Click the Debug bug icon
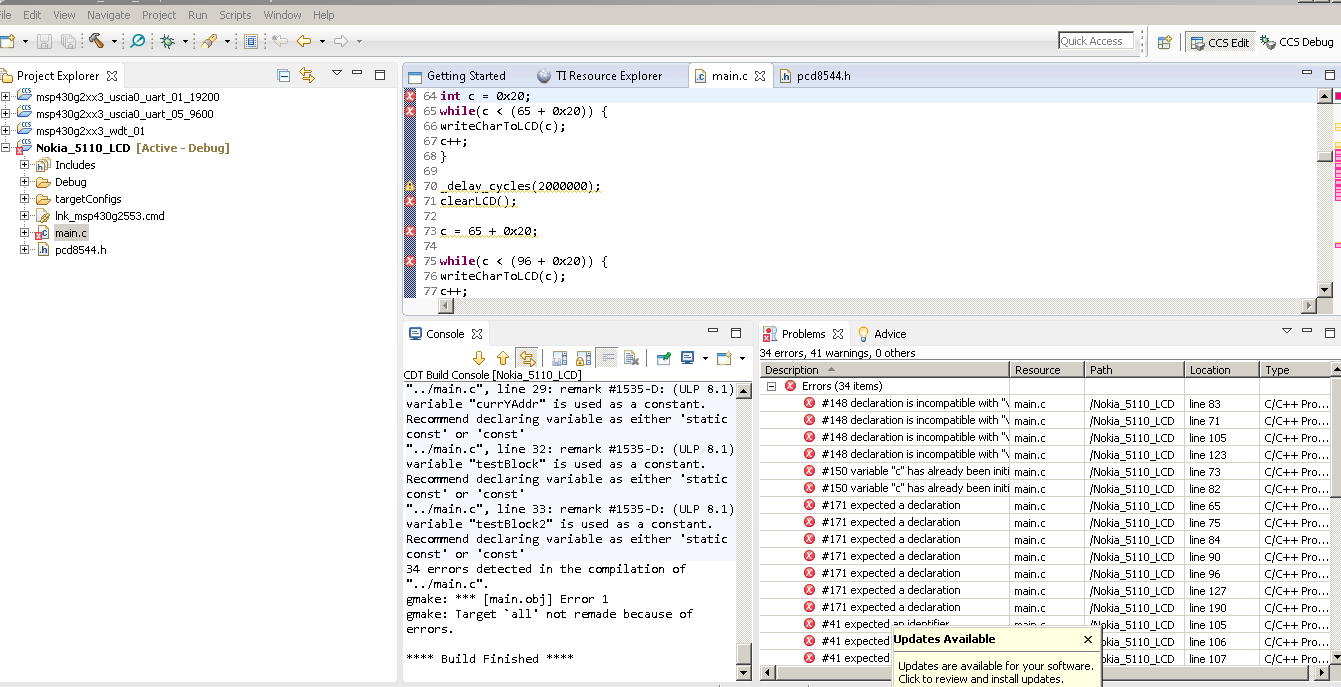Image resolution: width=1341 pixels, height=687 pixels. point(167,41)
